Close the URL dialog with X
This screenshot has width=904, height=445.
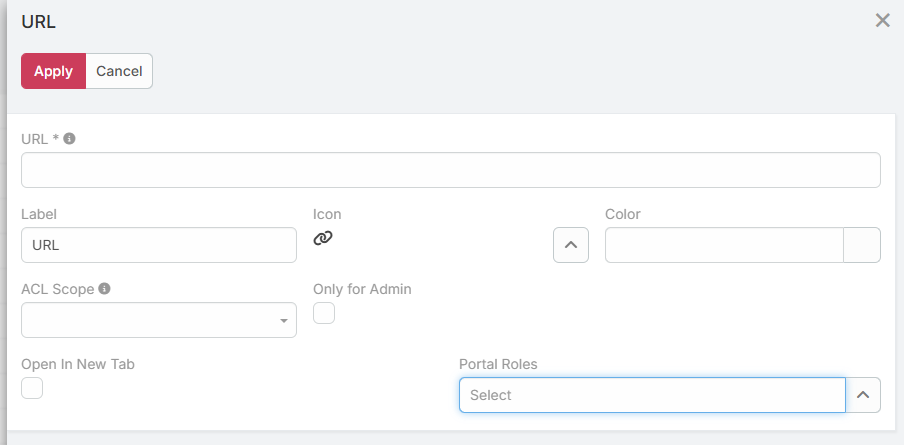point(882,20)
